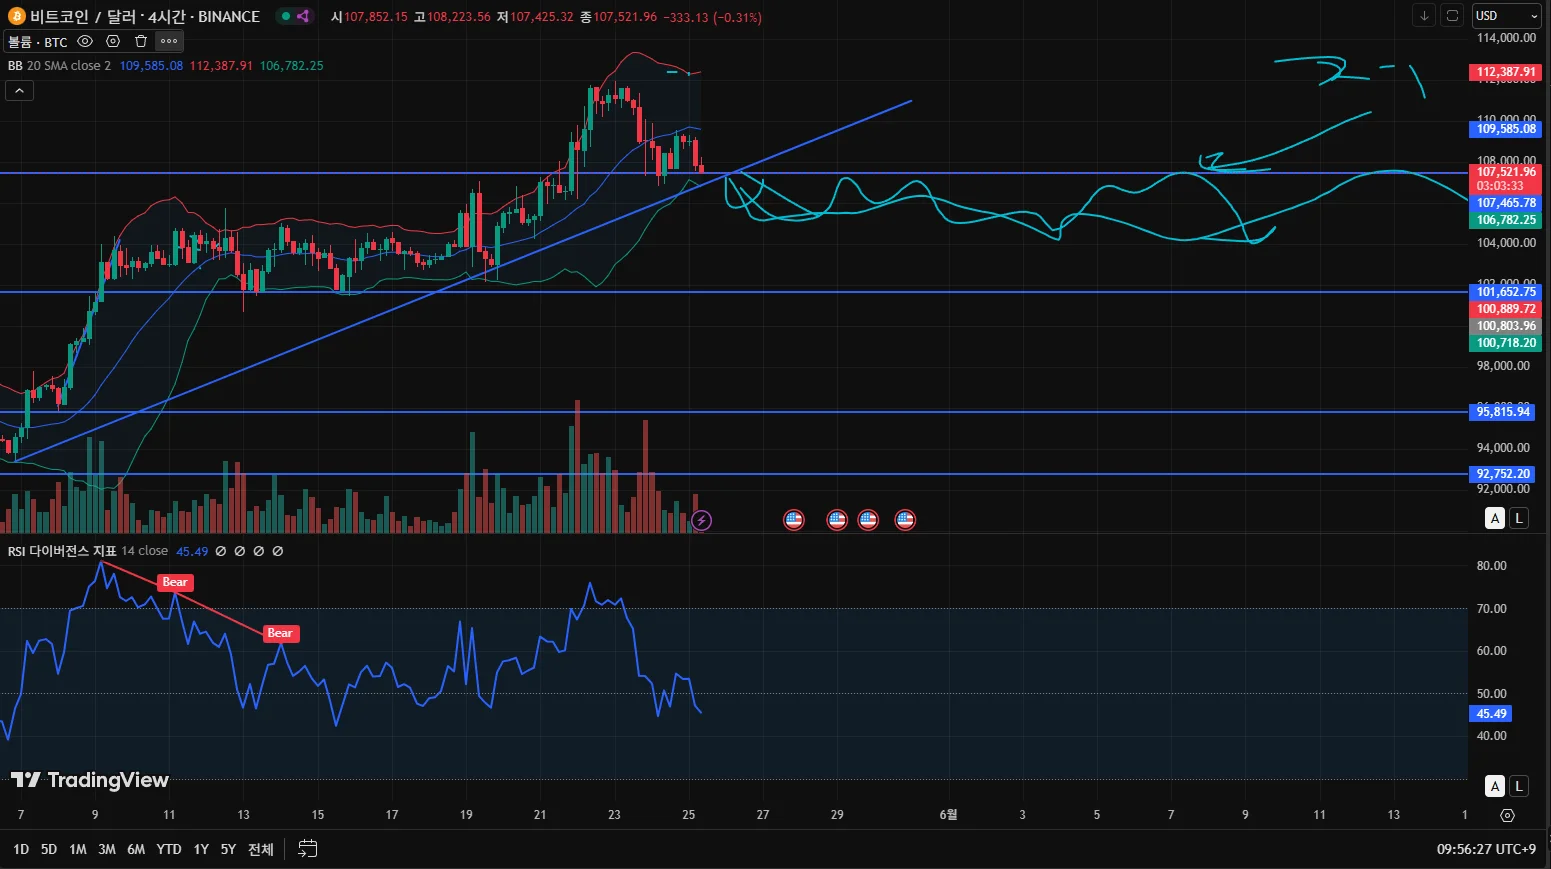Viewport: 1551px width, 869px height.
Task: Toggle log scale on price pane
Action: point(1519,518)
